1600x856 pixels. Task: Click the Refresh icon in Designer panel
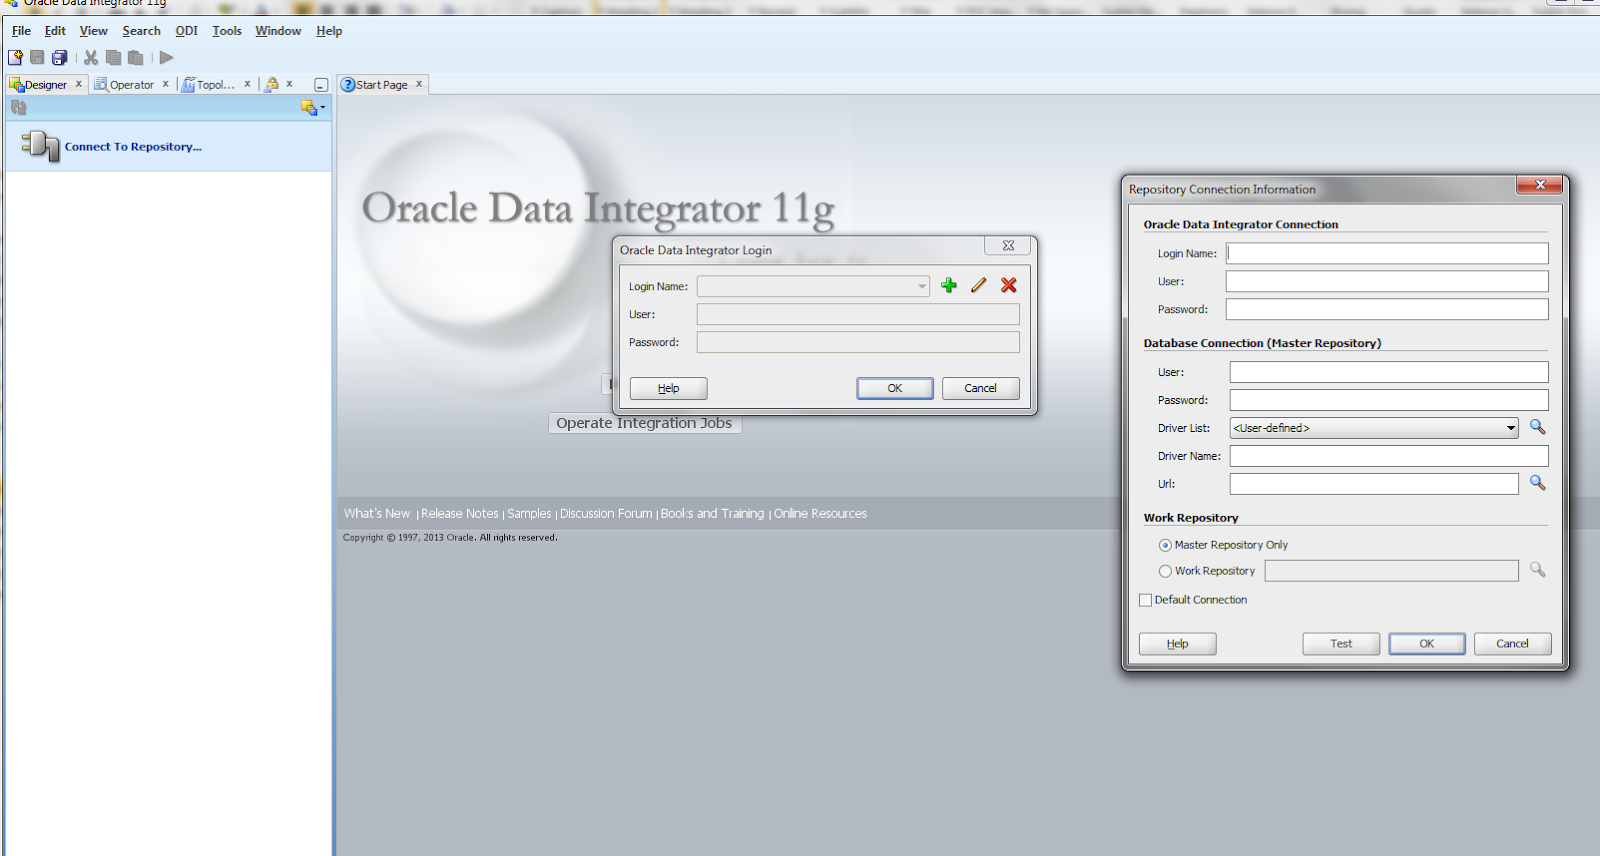click(x=18, y=107)
